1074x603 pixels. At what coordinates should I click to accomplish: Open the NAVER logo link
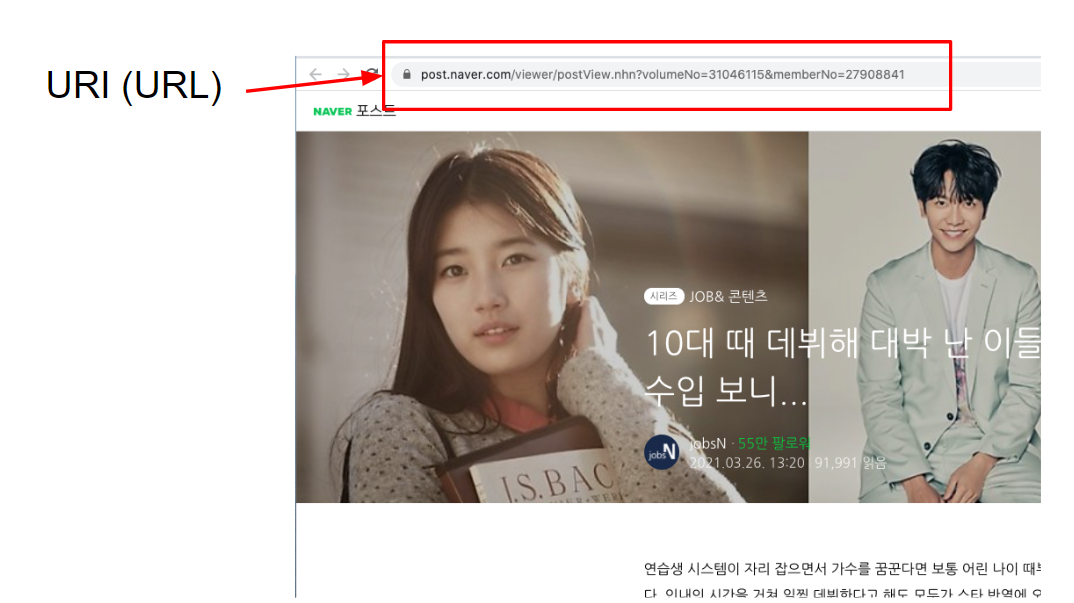pos(332,111)
